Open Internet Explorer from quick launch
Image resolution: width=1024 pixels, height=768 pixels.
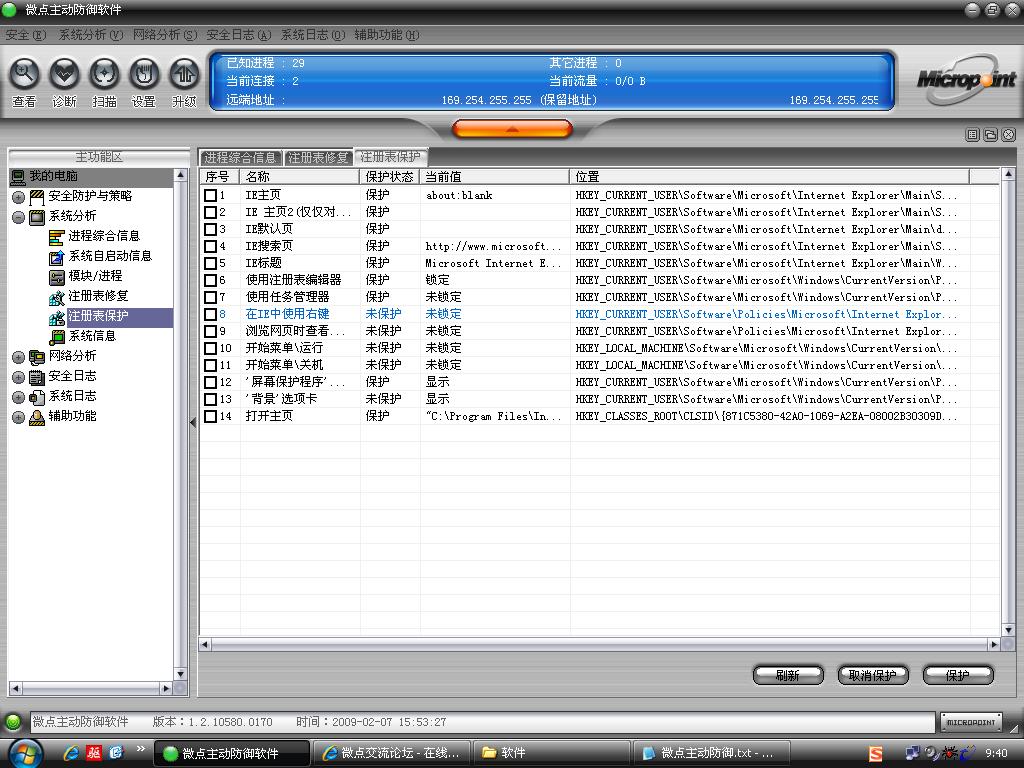[71, 753]
